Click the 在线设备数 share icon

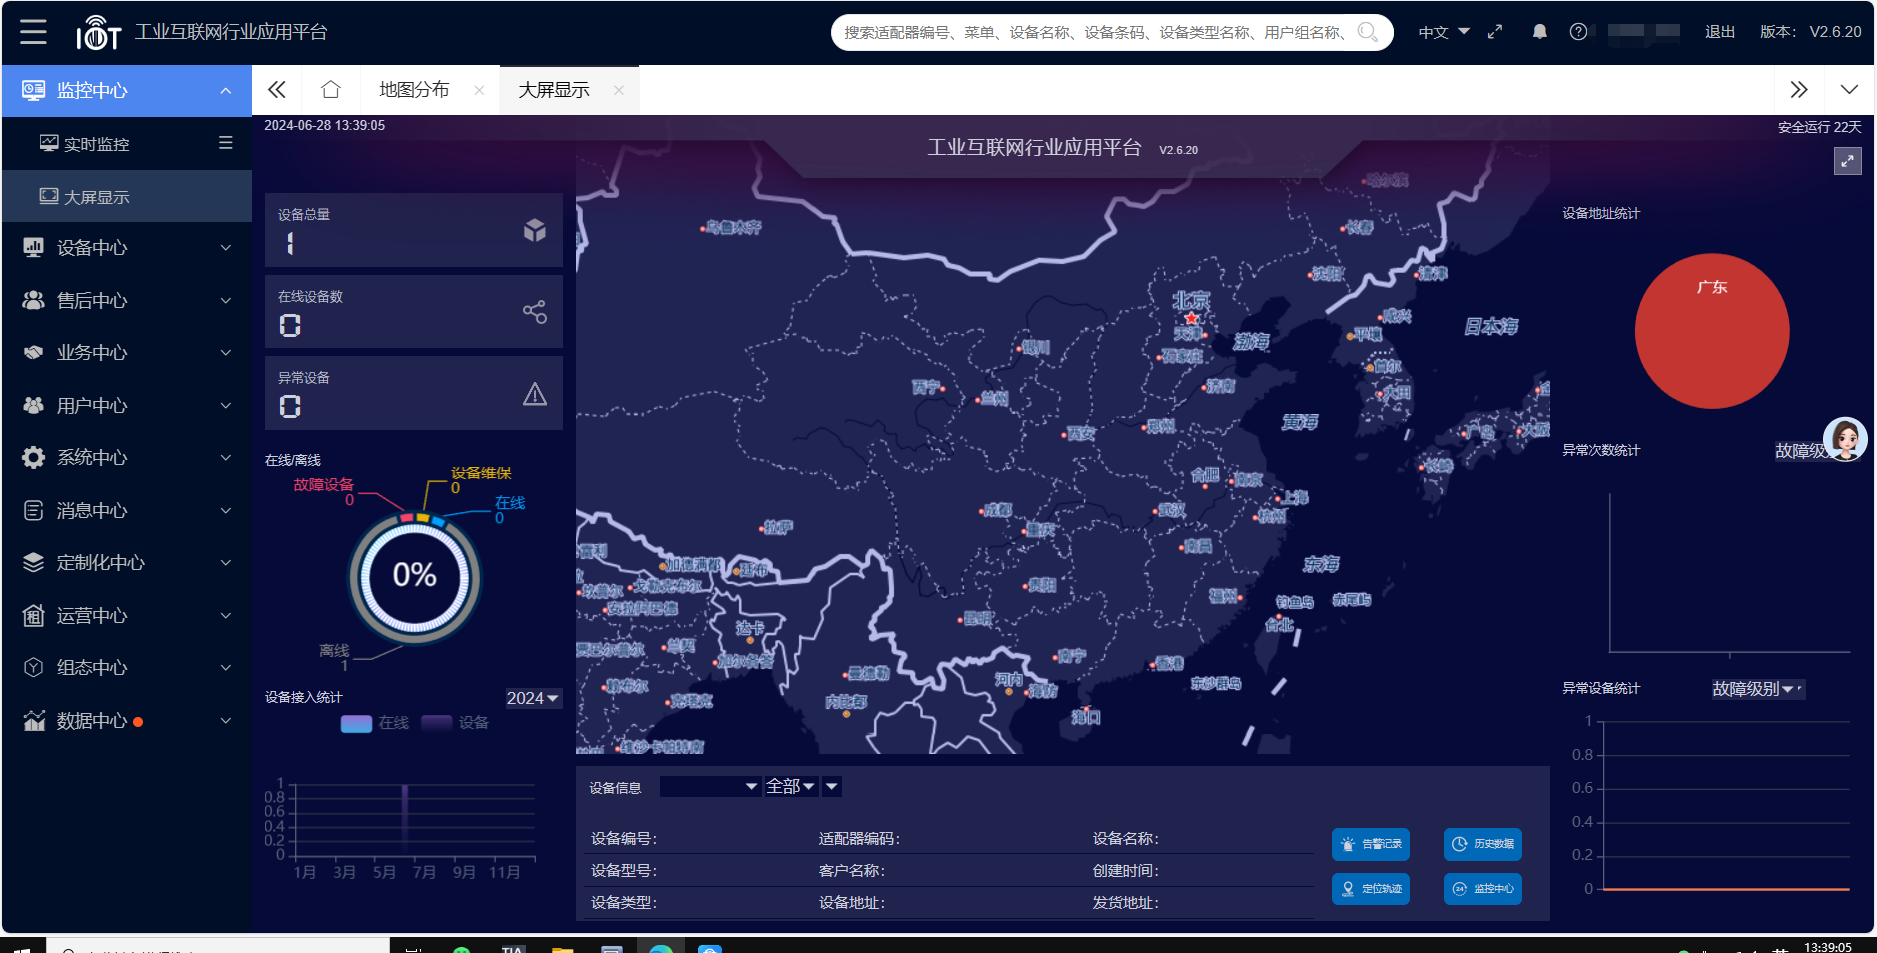535,312
